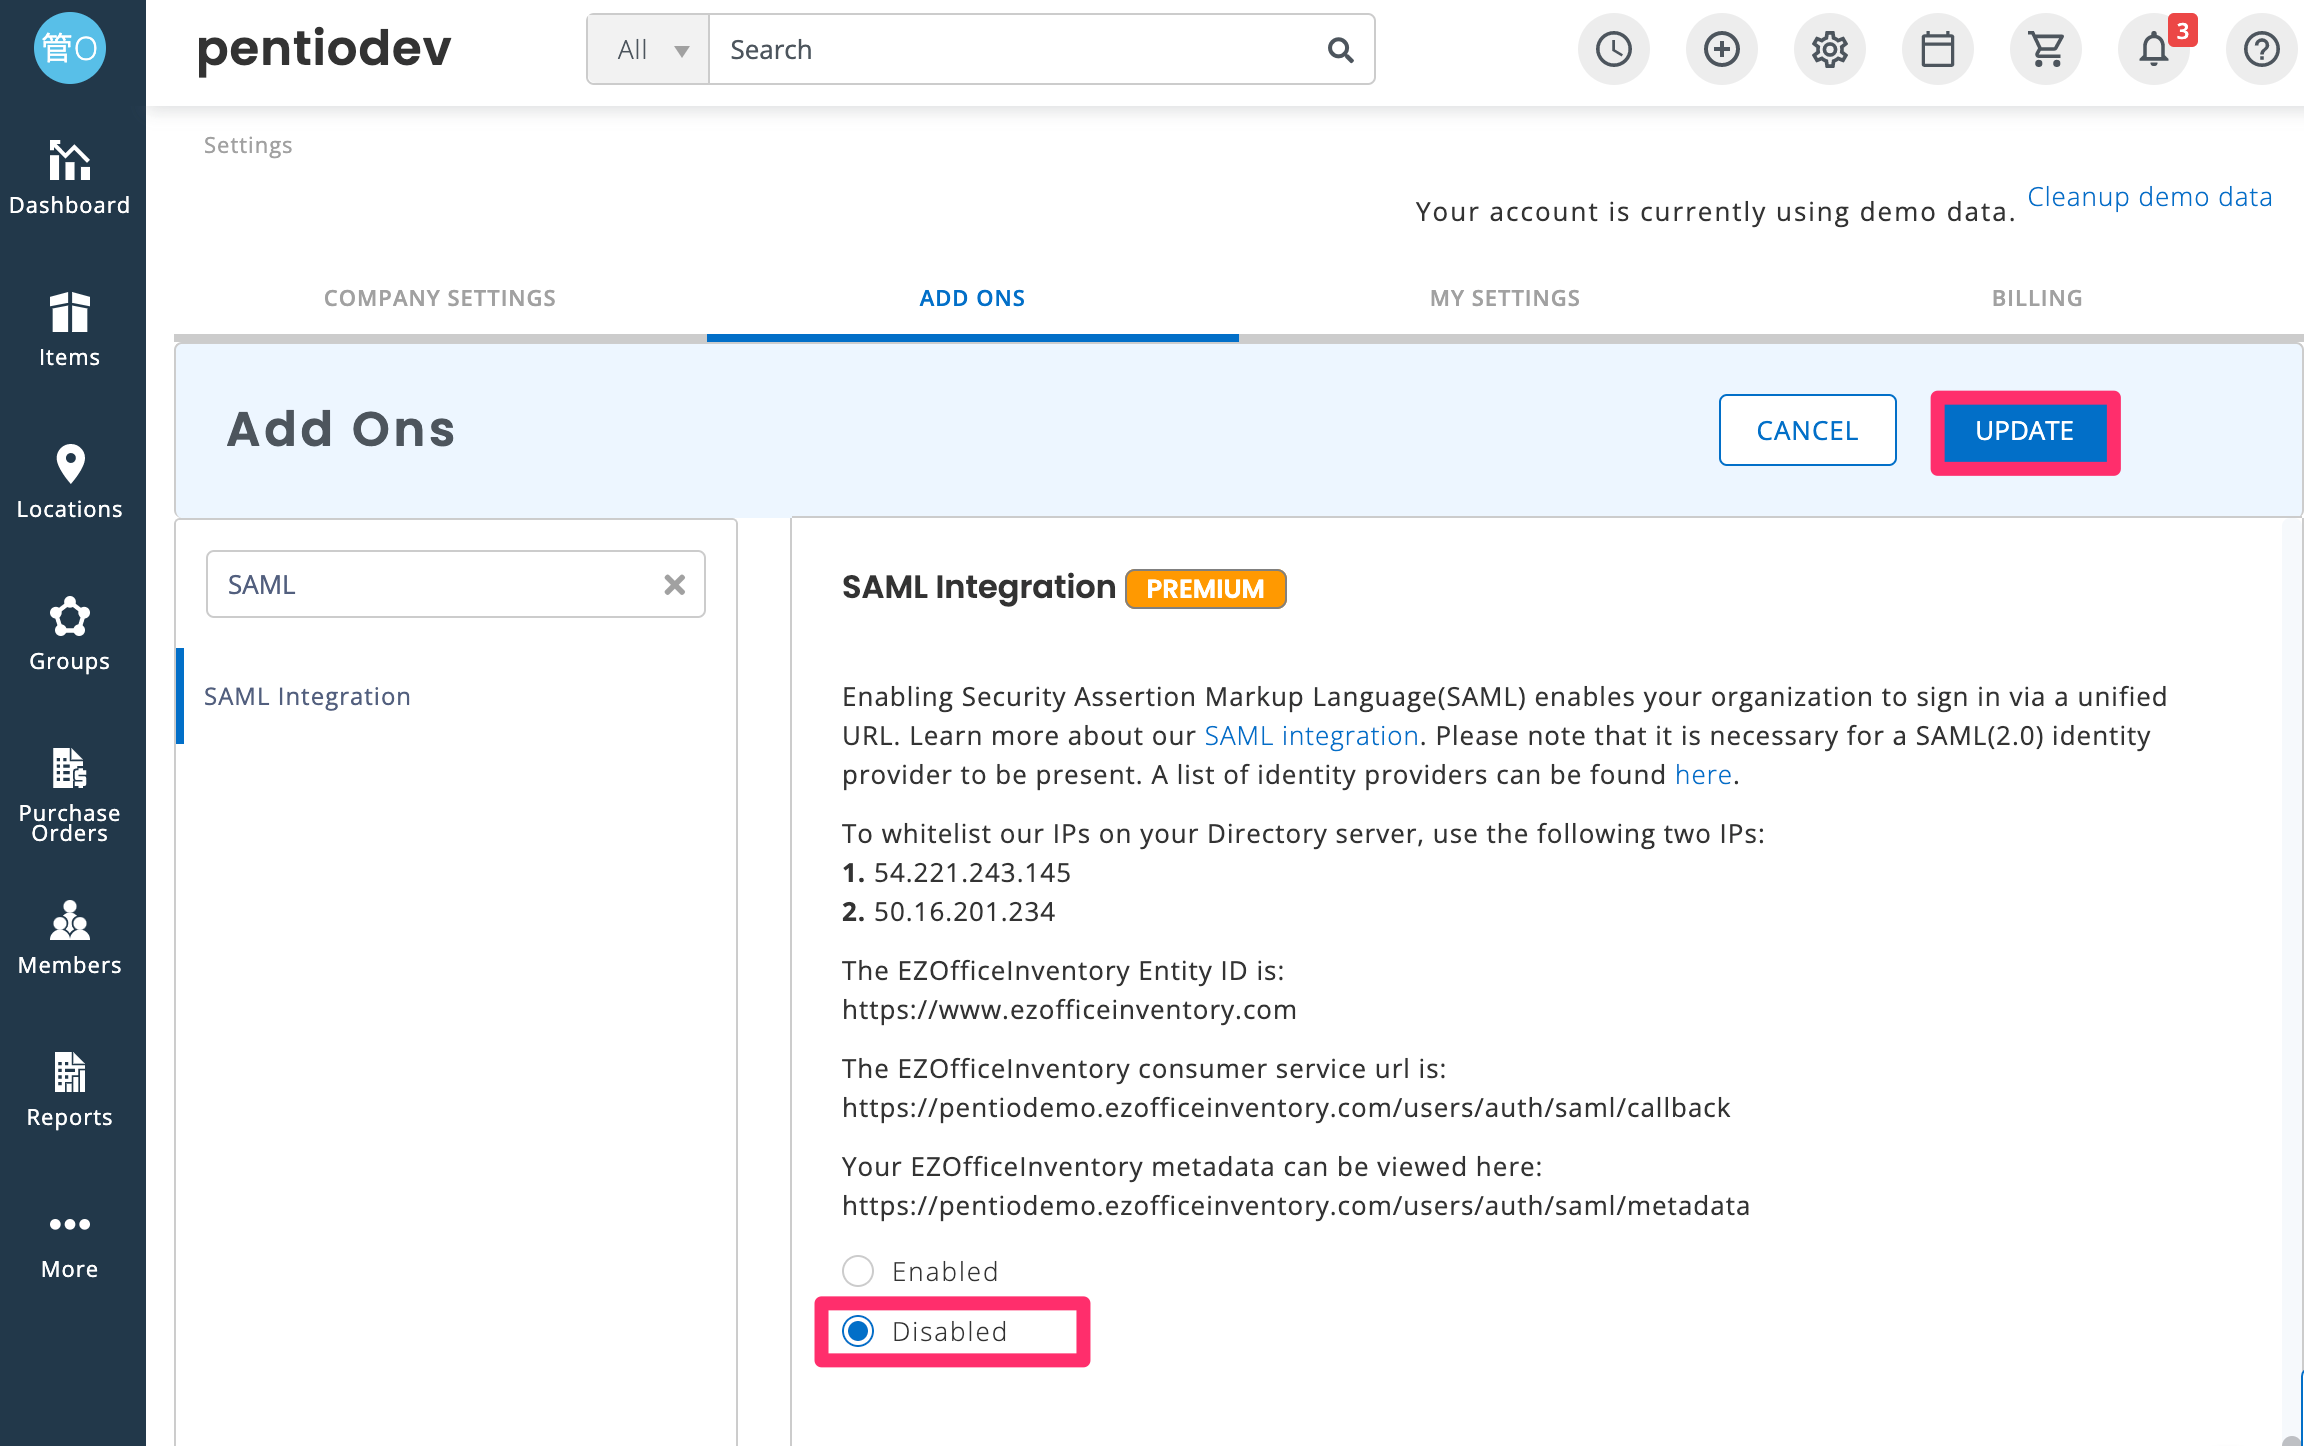The height and width of the screenshot is (1446, 2304).
Task: Open Locations from the sidebar
Action: tap(70, 482)
